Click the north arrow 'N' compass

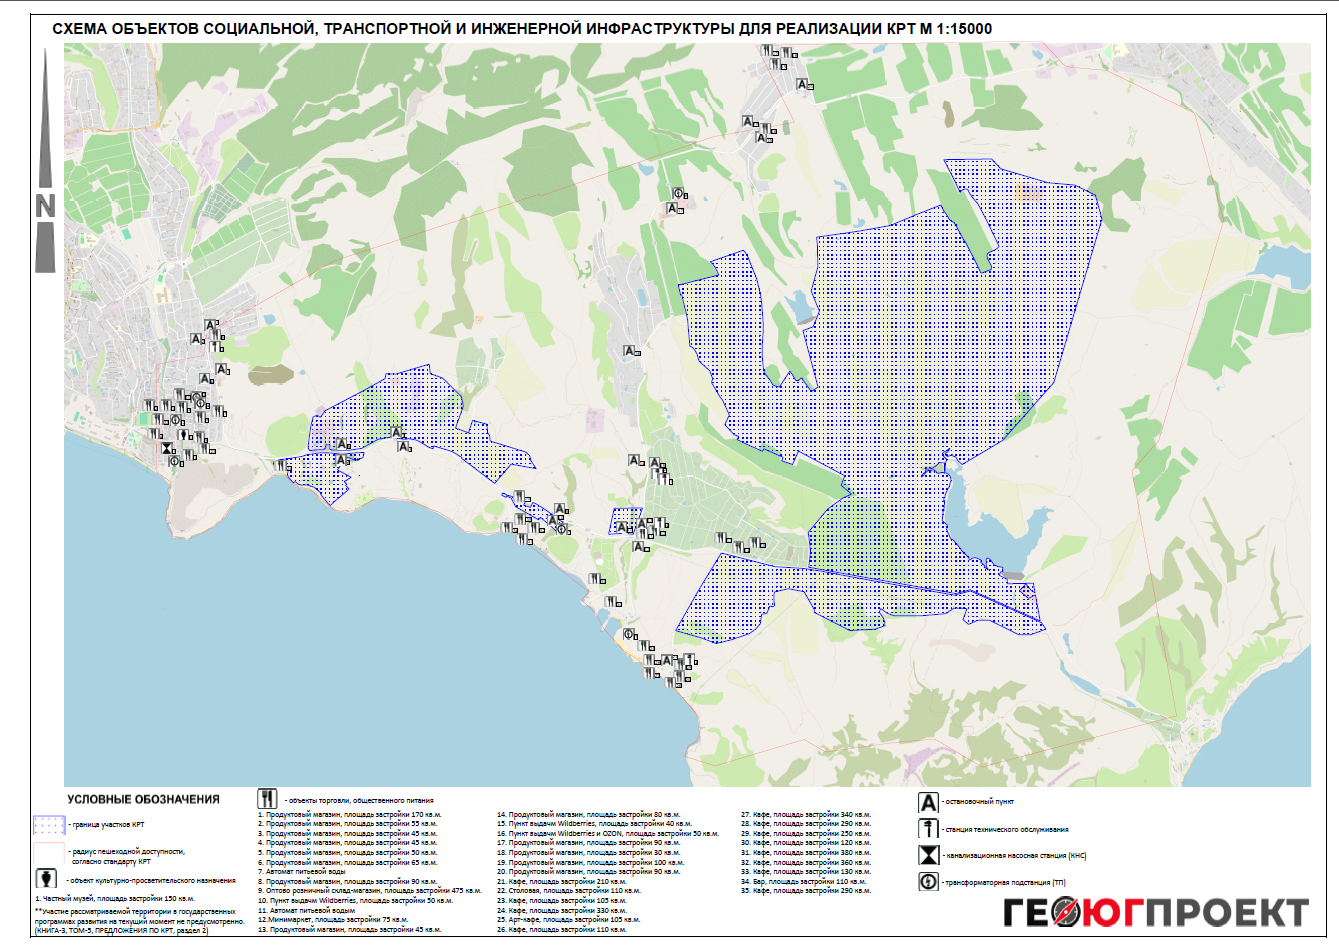coord(45,160)
